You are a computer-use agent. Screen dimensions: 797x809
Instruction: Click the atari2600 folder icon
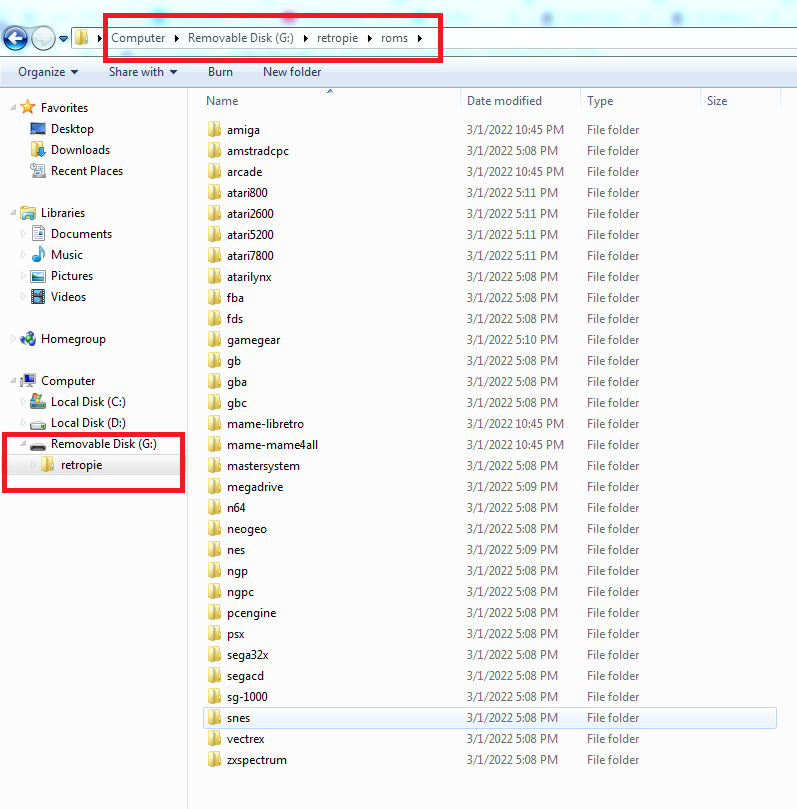coord(214,214)
